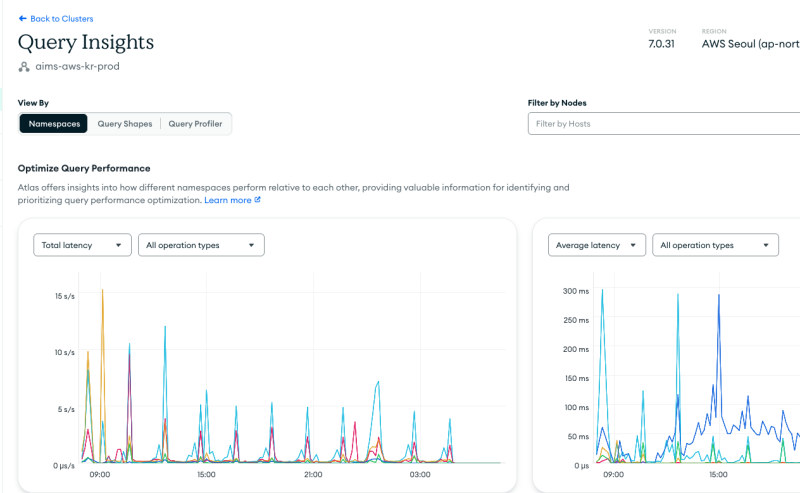The image size is (800, 493).
Task: Expand All operation types in right chart
Action: click(715, 245)
